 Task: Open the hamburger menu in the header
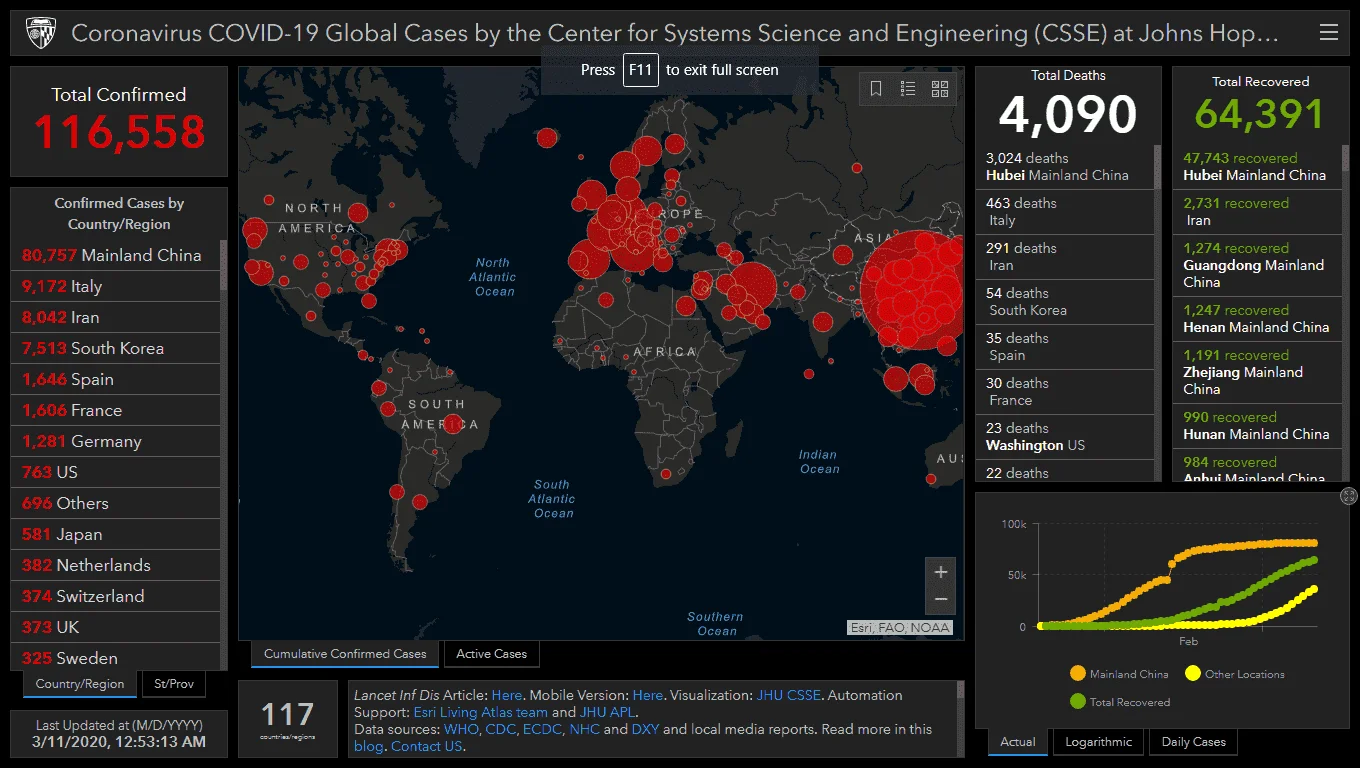[1328, 33]
